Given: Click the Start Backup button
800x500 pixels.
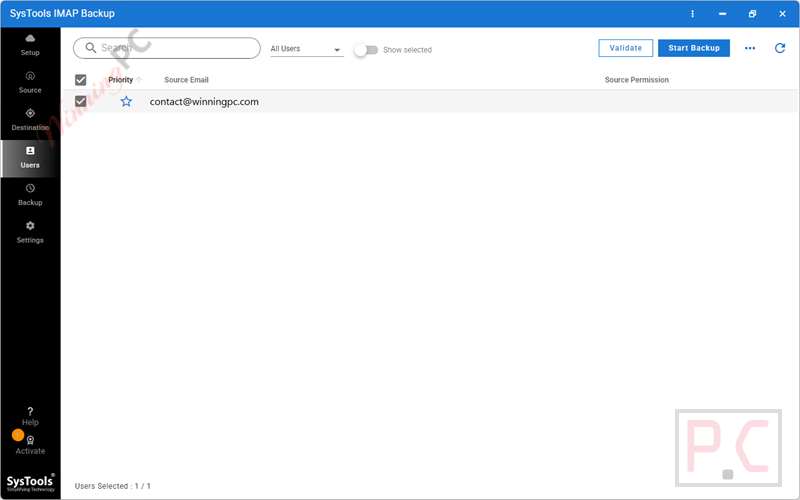Looking at the screenshot, I should [694, 48].
